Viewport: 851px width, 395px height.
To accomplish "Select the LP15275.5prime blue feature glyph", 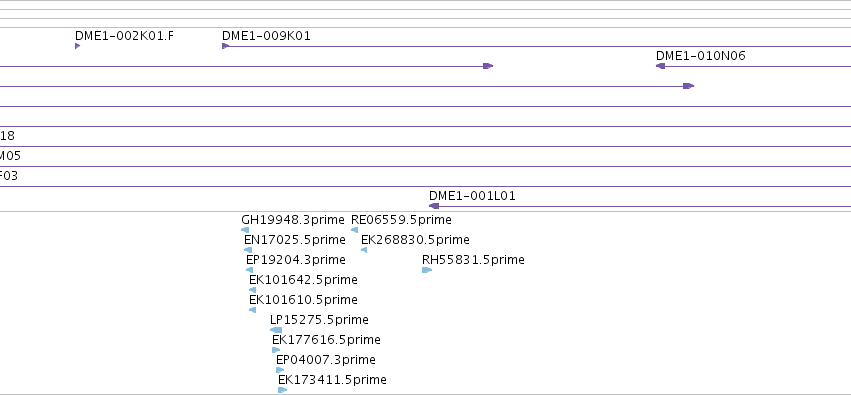I will [x=276, y=330].
